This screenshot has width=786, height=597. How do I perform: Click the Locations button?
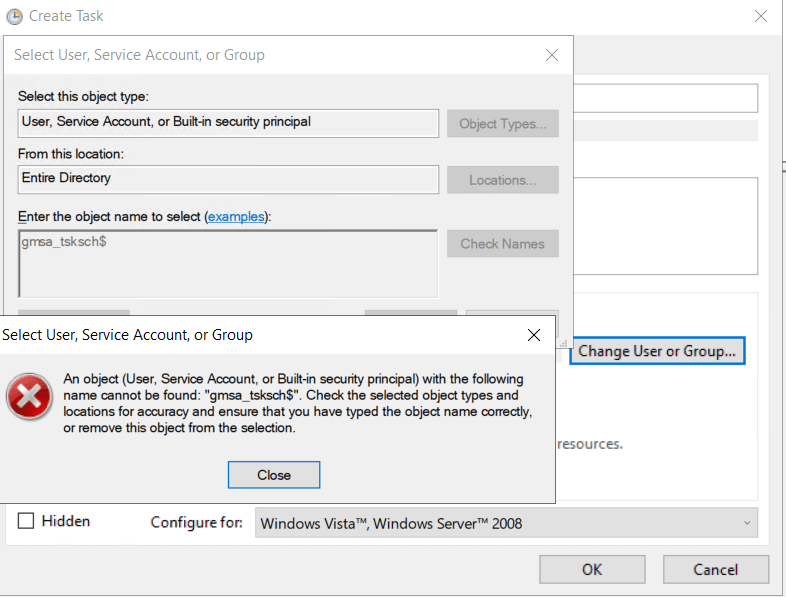(x=502, y=180)
